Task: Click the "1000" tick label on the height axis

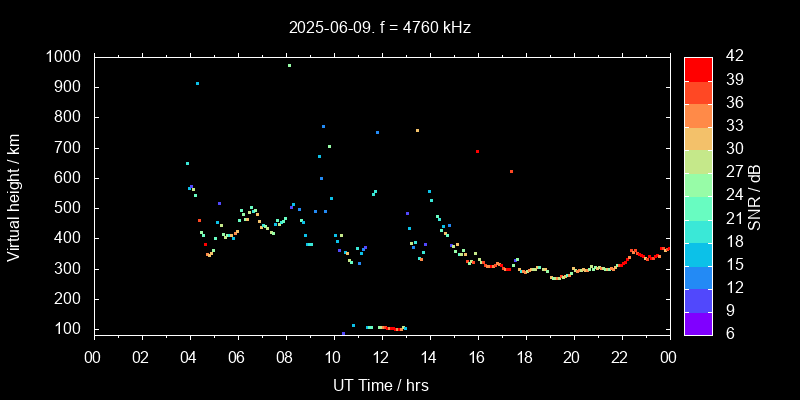Action: [x=65, y=57]
